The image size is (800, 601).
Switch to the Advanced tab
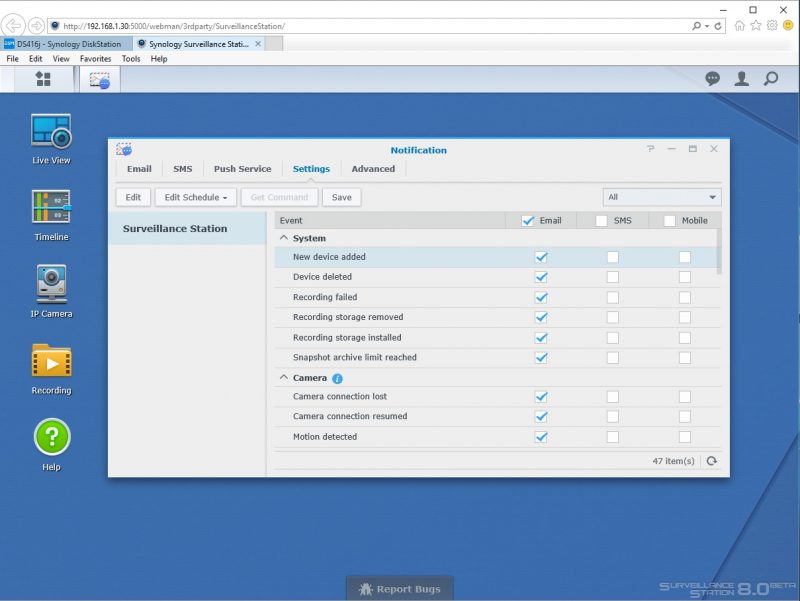[x=373, y=169]
